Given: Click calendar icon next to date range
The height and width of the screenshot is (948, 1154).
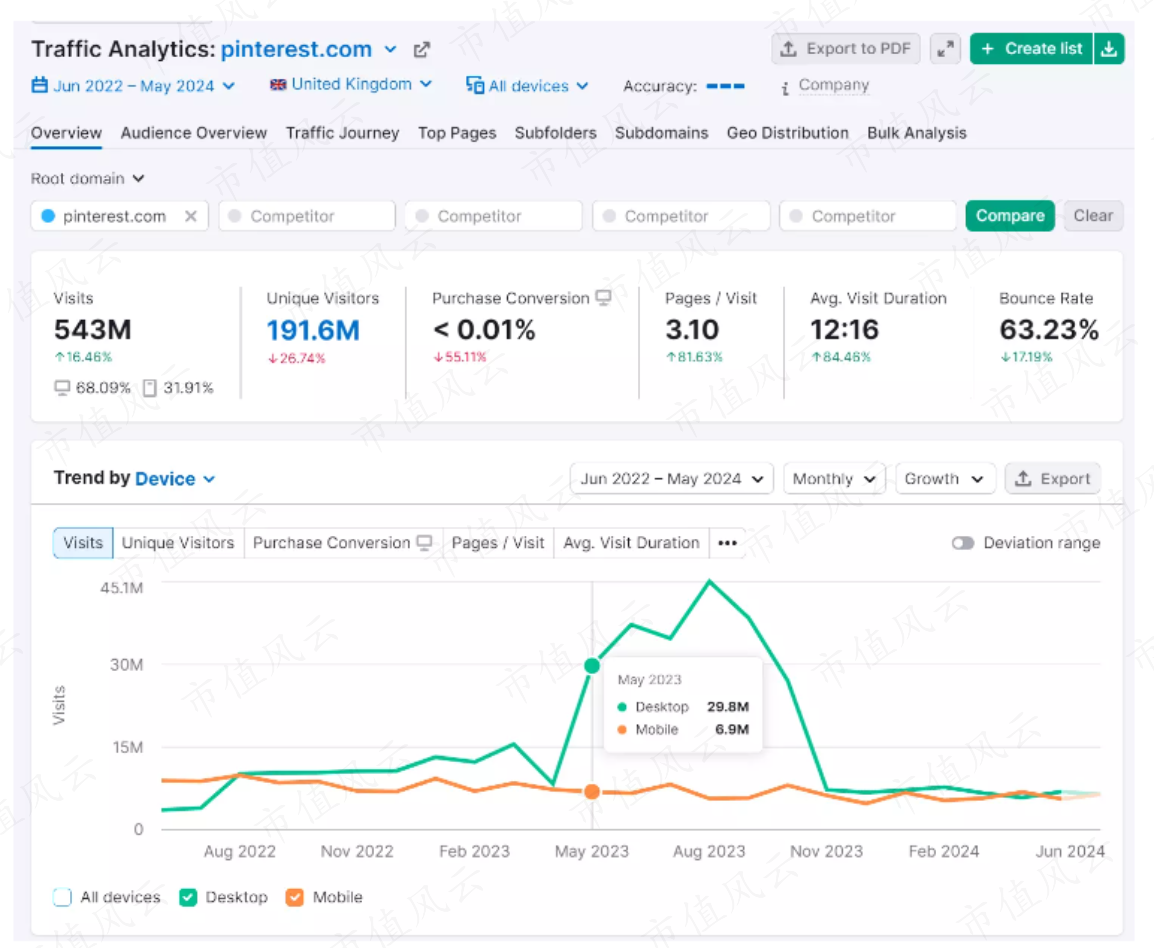Looking at the screenshot, I should [x=40, y=85].
